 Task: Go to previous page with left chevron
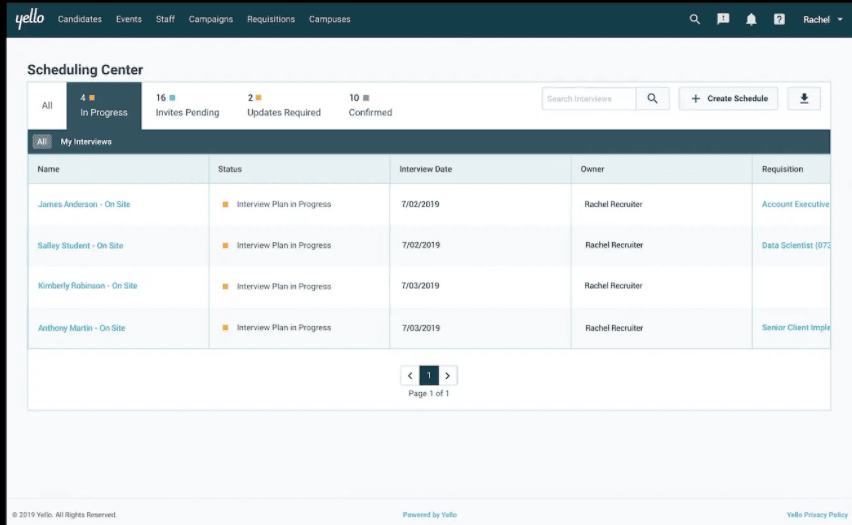410,376
